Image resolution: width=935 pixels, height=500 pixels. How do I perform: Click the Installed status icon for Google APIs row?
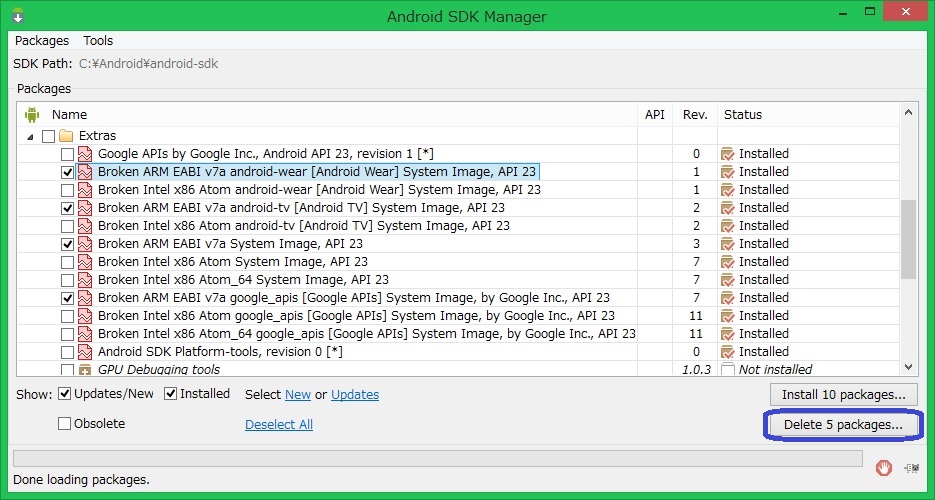pyautogui.click(x=727, y=154)
